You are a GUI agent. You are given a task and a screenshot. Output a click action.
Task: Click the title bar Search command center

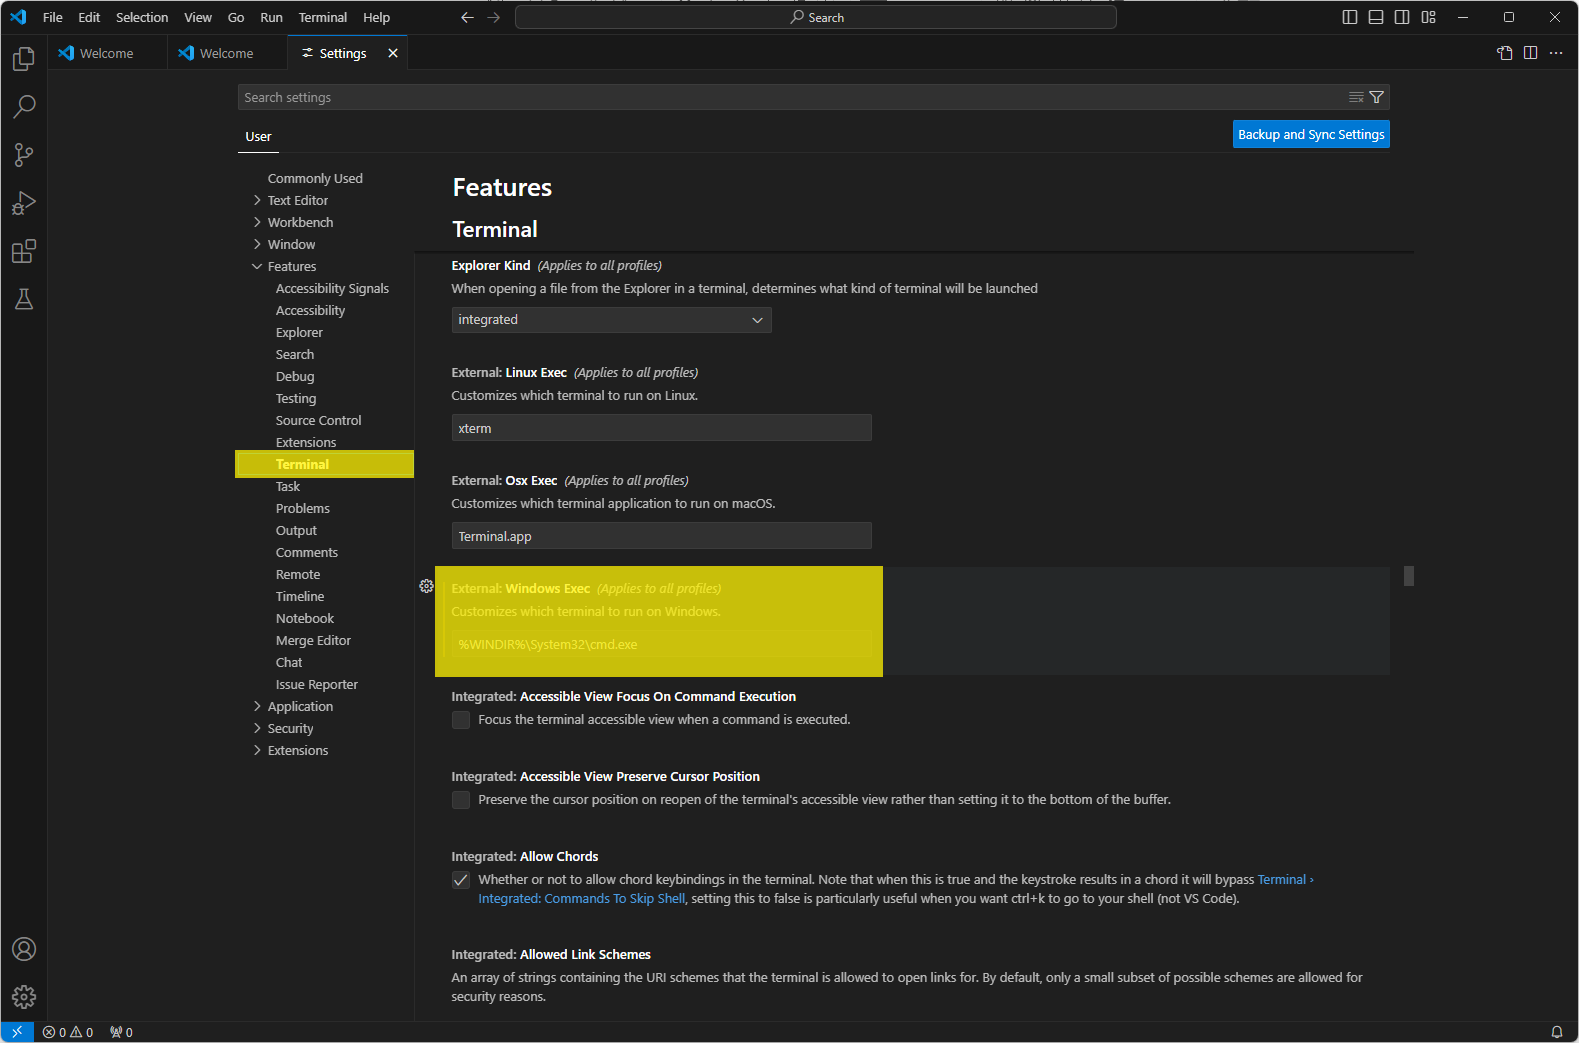click(x=816, y=17)
